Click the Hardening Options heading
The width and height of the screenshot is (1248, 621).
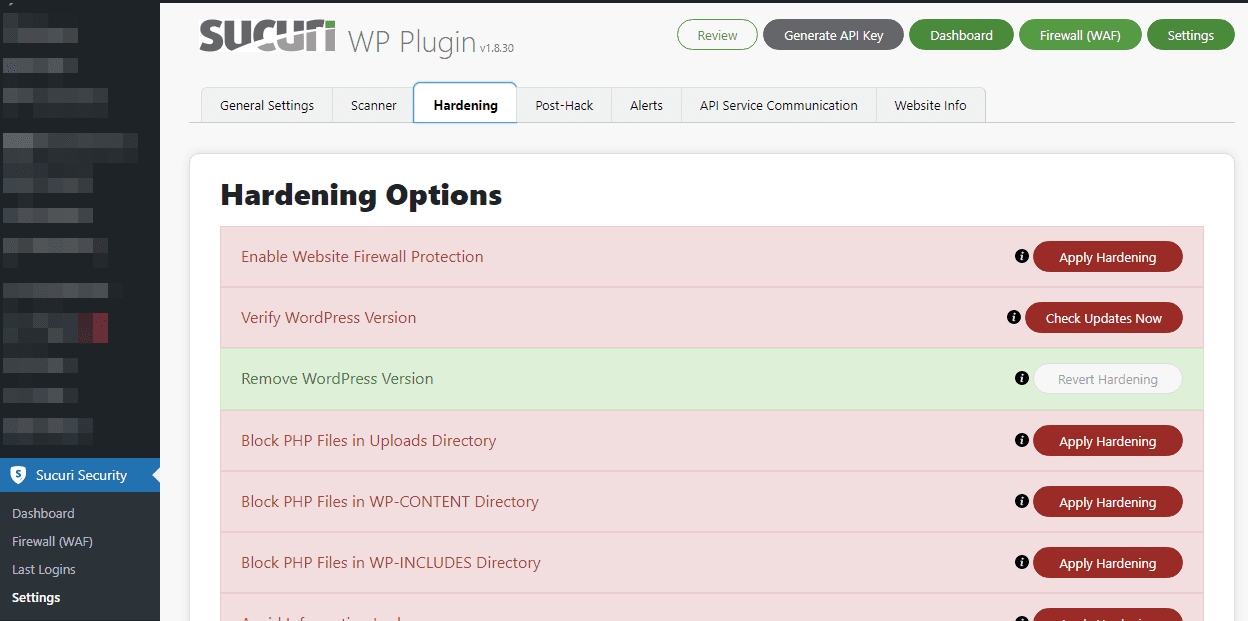(361, 195)
